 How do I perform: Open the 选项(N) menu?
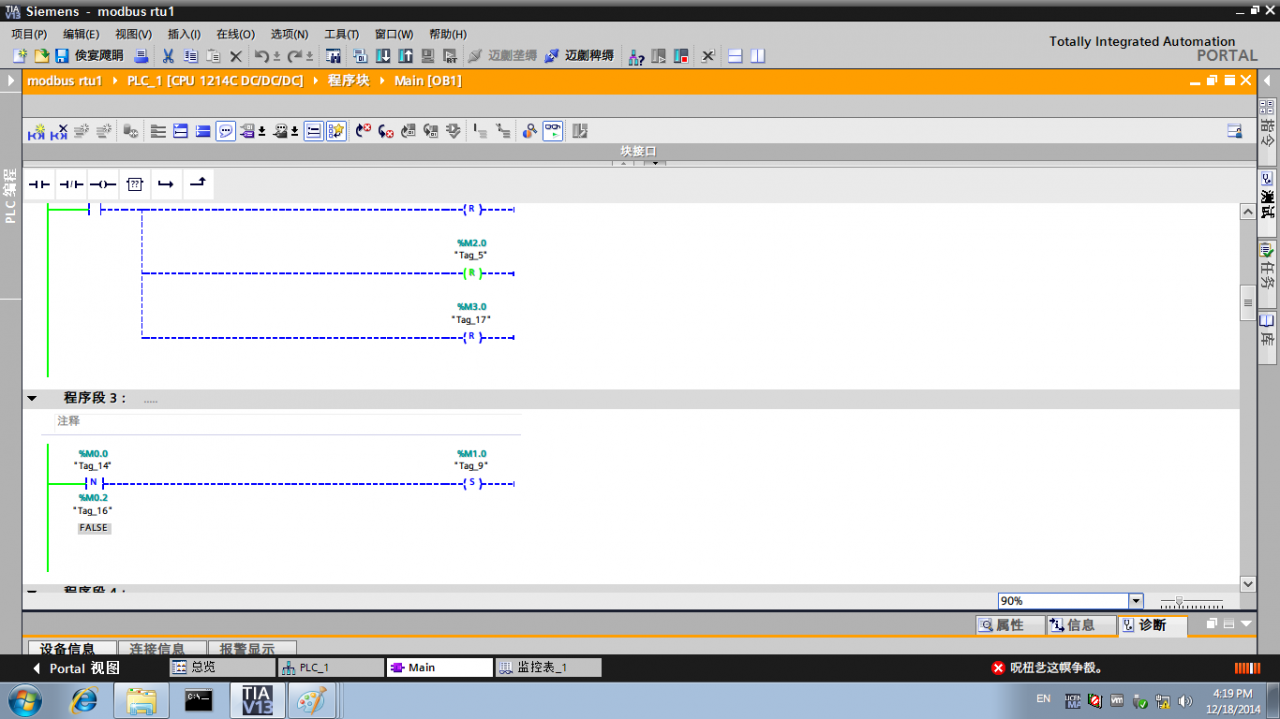click(289, 34)
